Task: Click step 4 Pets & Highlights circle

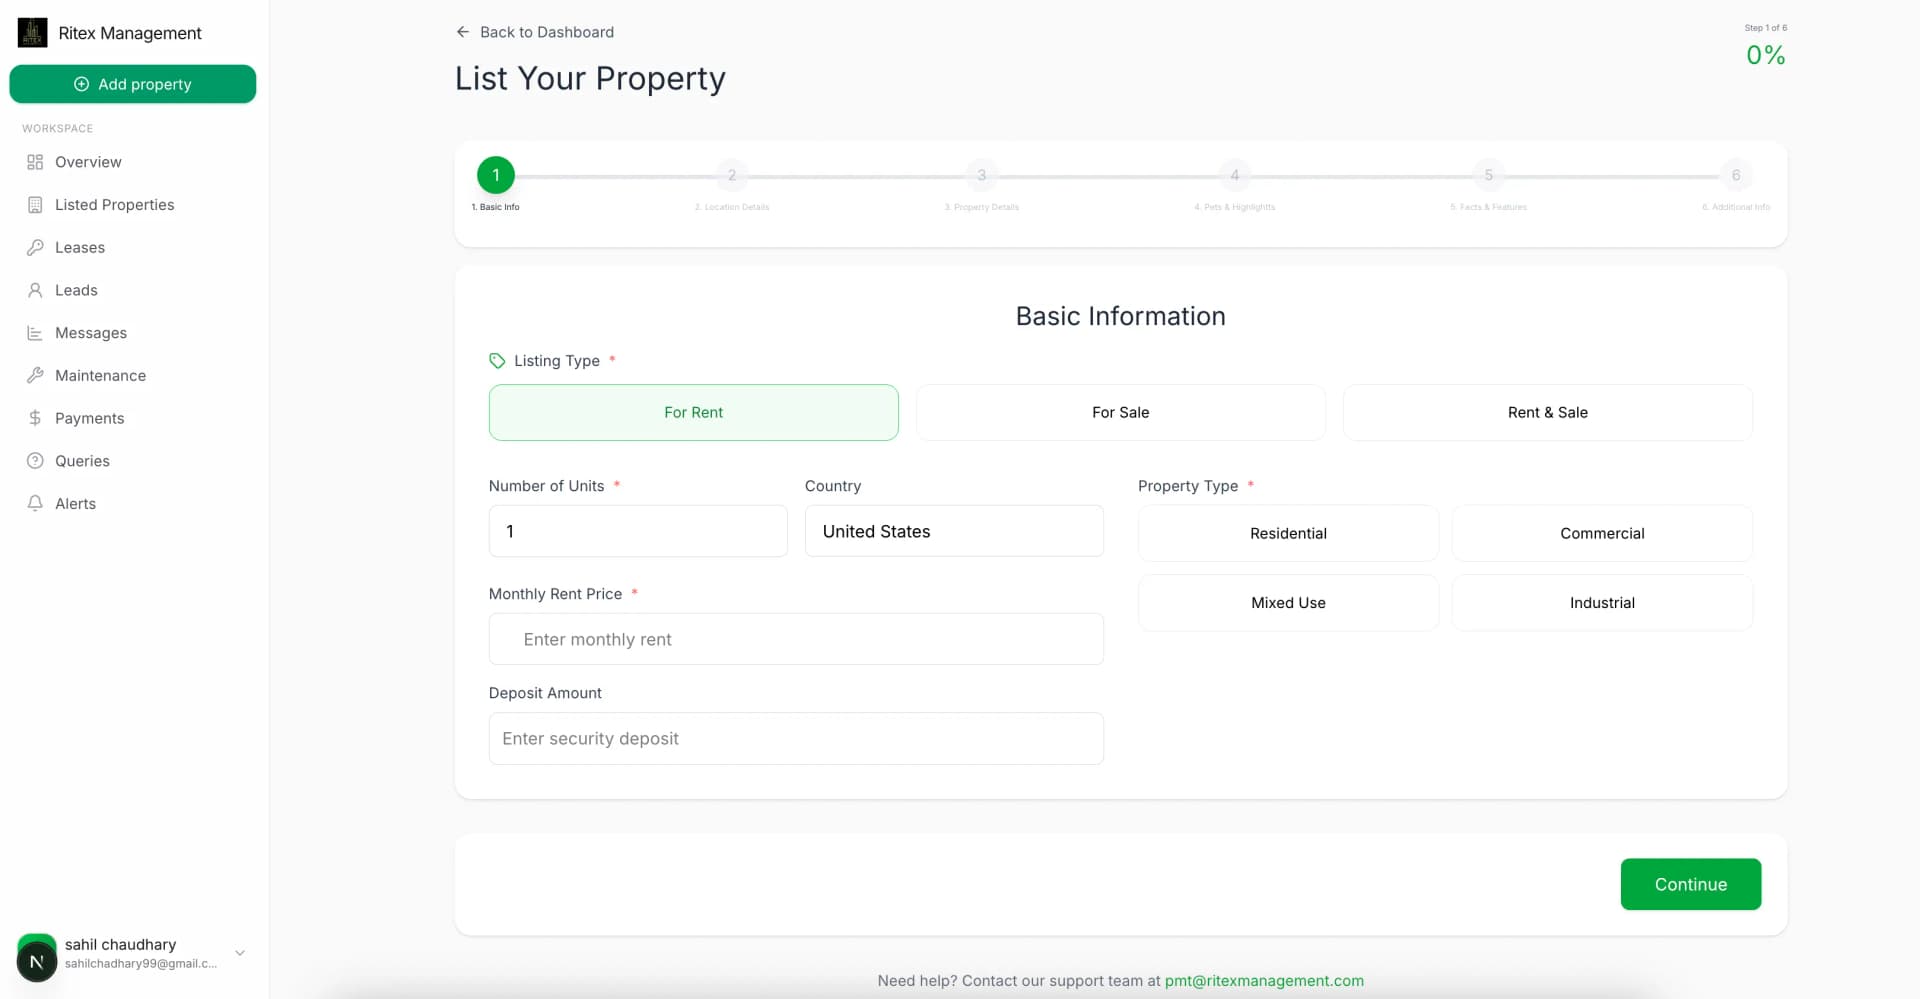Action: coord(1235,175)
